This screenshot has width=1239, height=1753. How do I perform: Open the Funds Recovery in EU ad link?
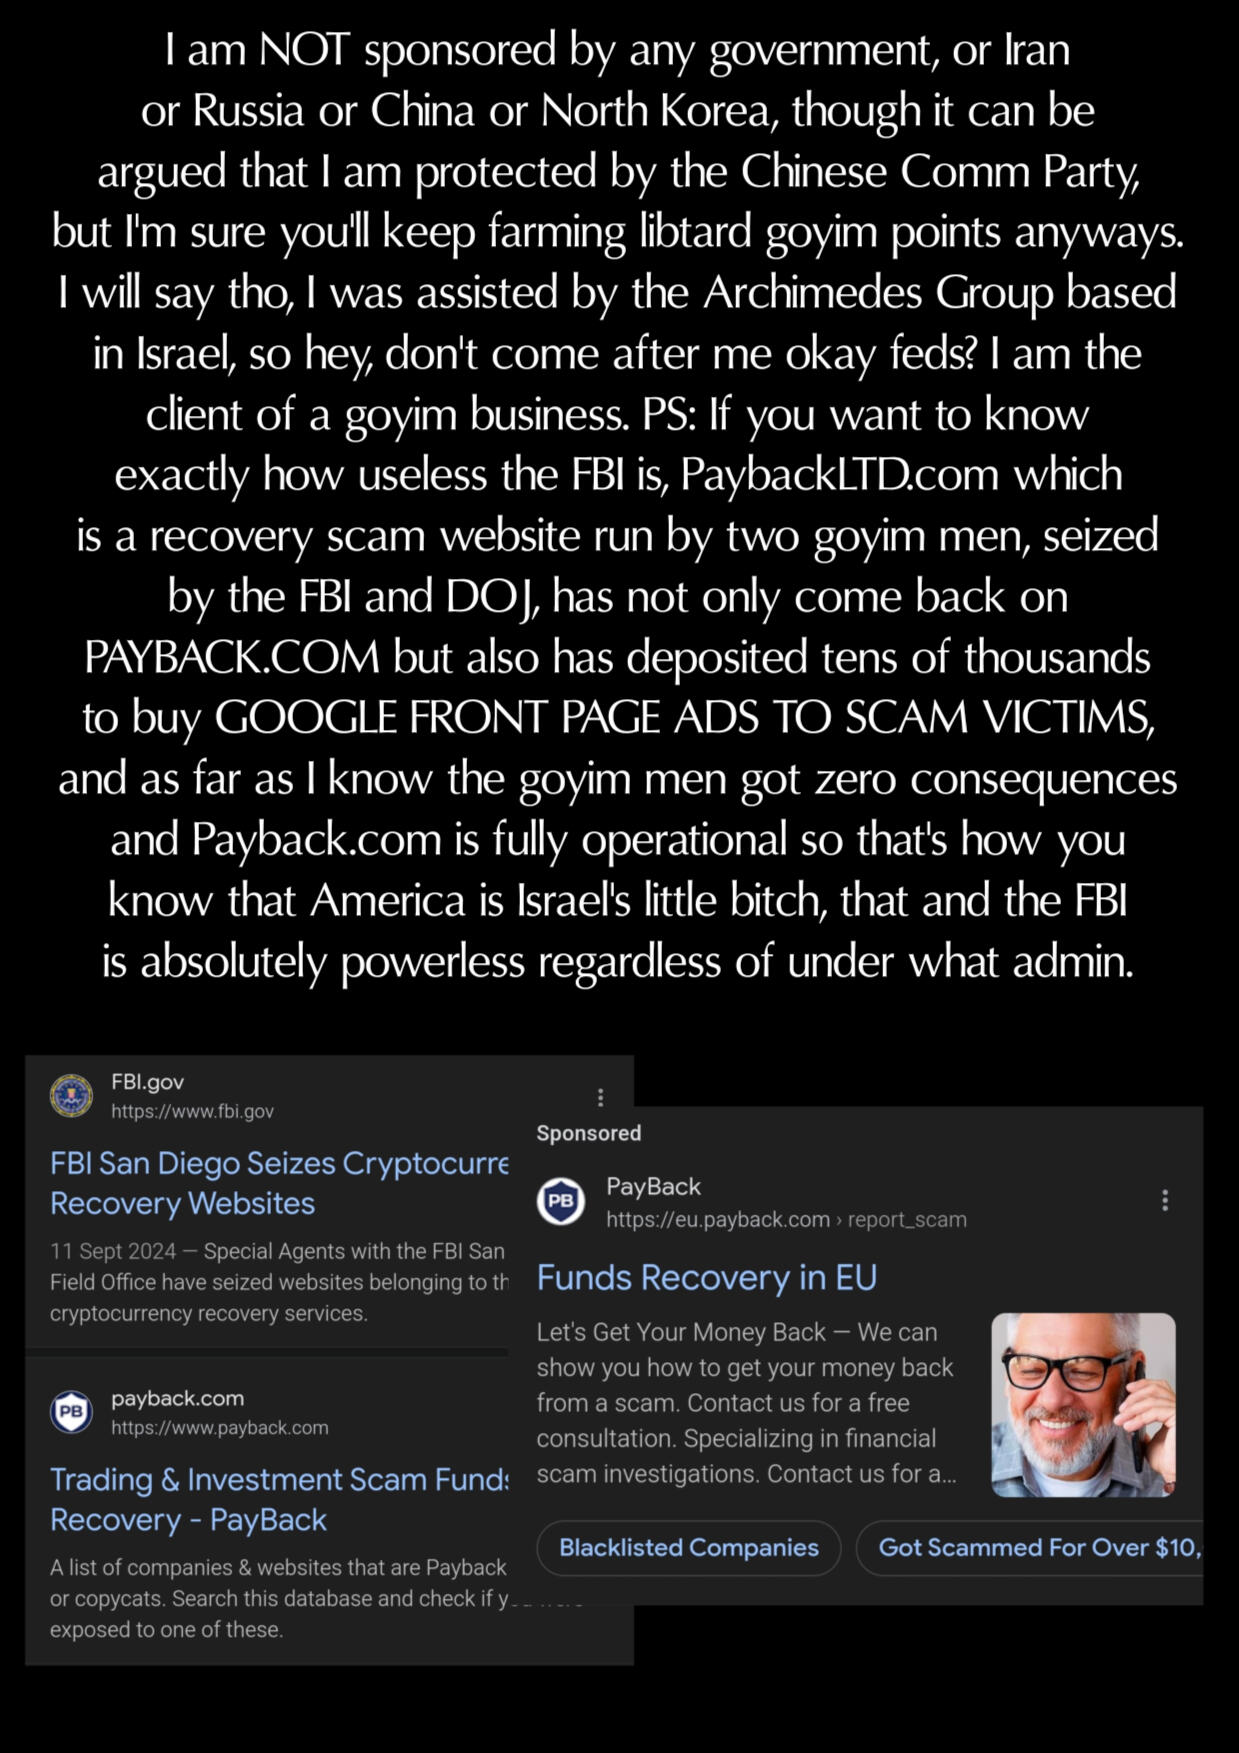click(x=706, y=1278)
